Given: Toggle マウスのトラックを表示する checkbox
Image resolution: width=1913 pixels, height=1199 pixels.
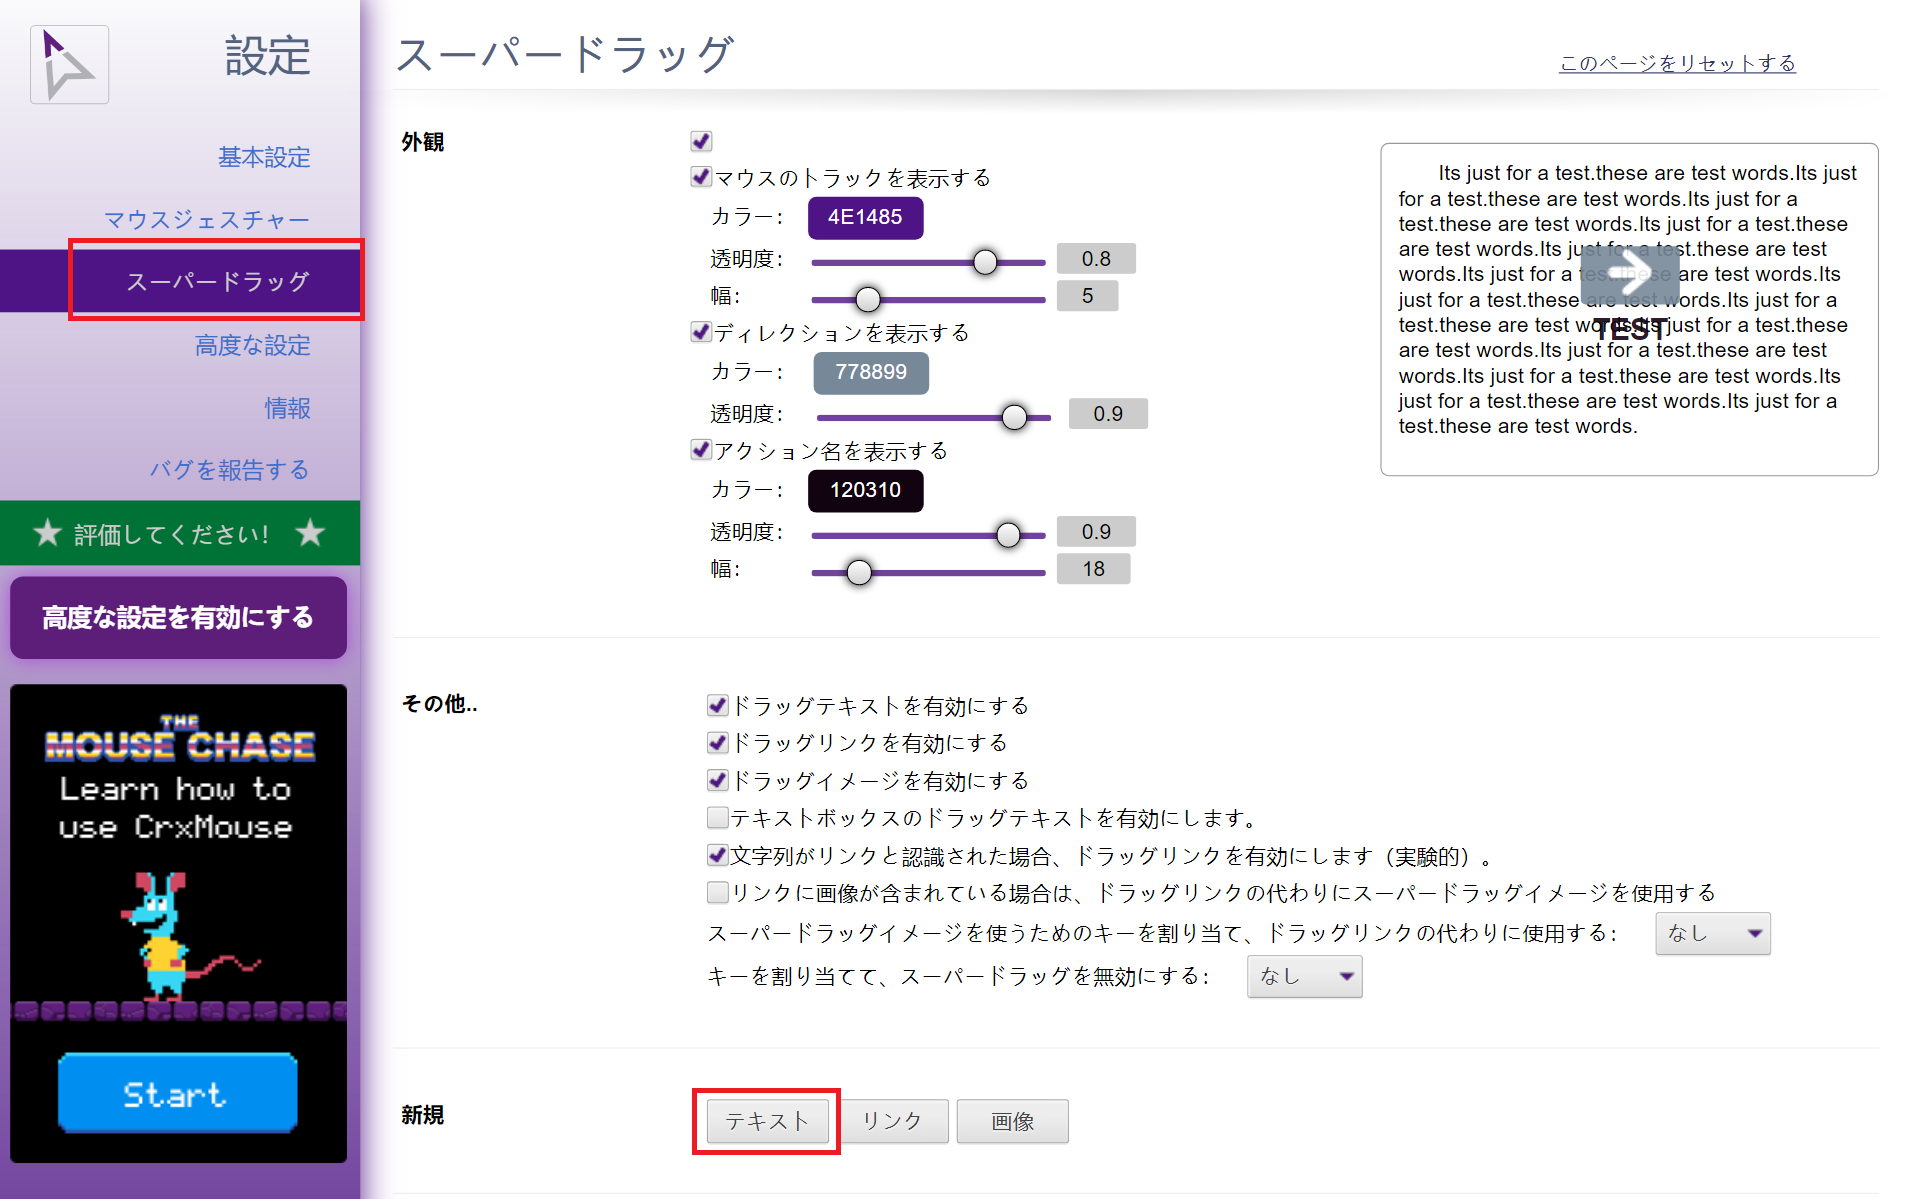Looking at the screenshot, I should 701,177.
